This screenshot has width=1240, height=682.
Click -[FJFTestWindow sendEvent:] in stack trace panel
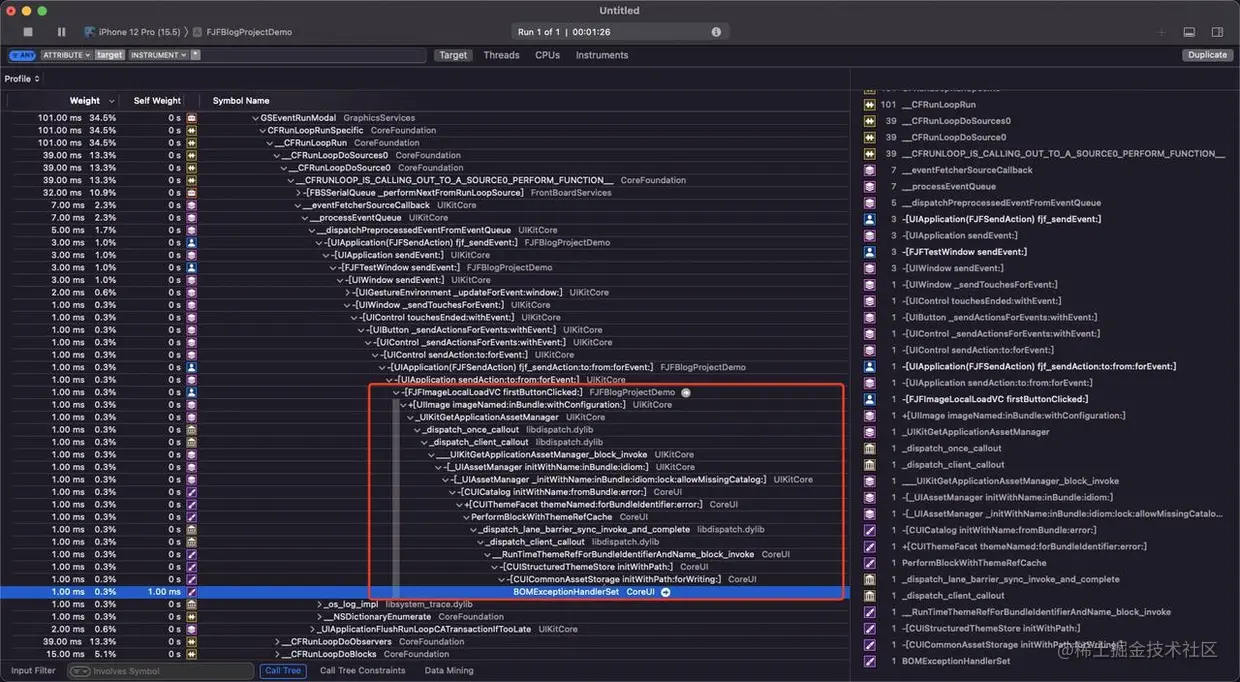pos(964,251)
